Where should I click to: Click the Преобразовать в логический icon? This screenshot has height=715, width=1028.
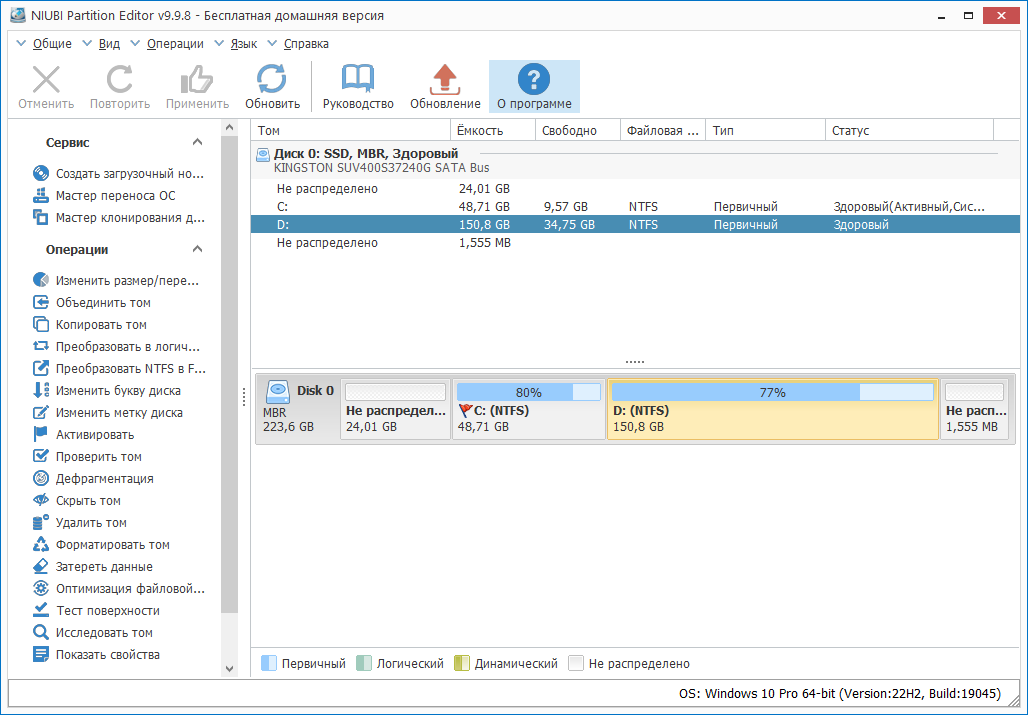[x=41, y=346]
